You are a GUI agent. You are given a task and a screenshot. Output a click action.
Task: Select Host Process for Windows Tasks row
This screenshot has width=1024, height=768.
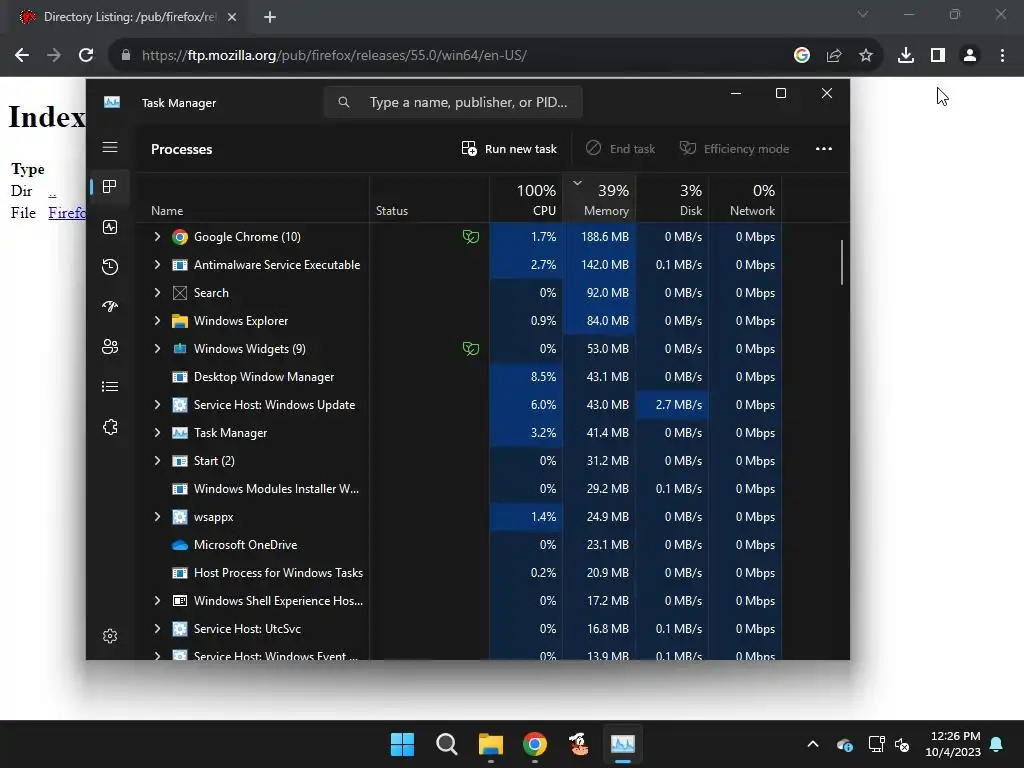(458, 573)
